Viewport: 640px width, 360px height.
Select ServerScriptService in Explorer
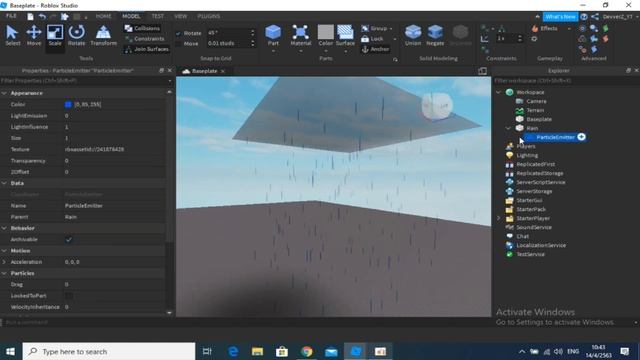pyautogui.click(x=541, y=182)
